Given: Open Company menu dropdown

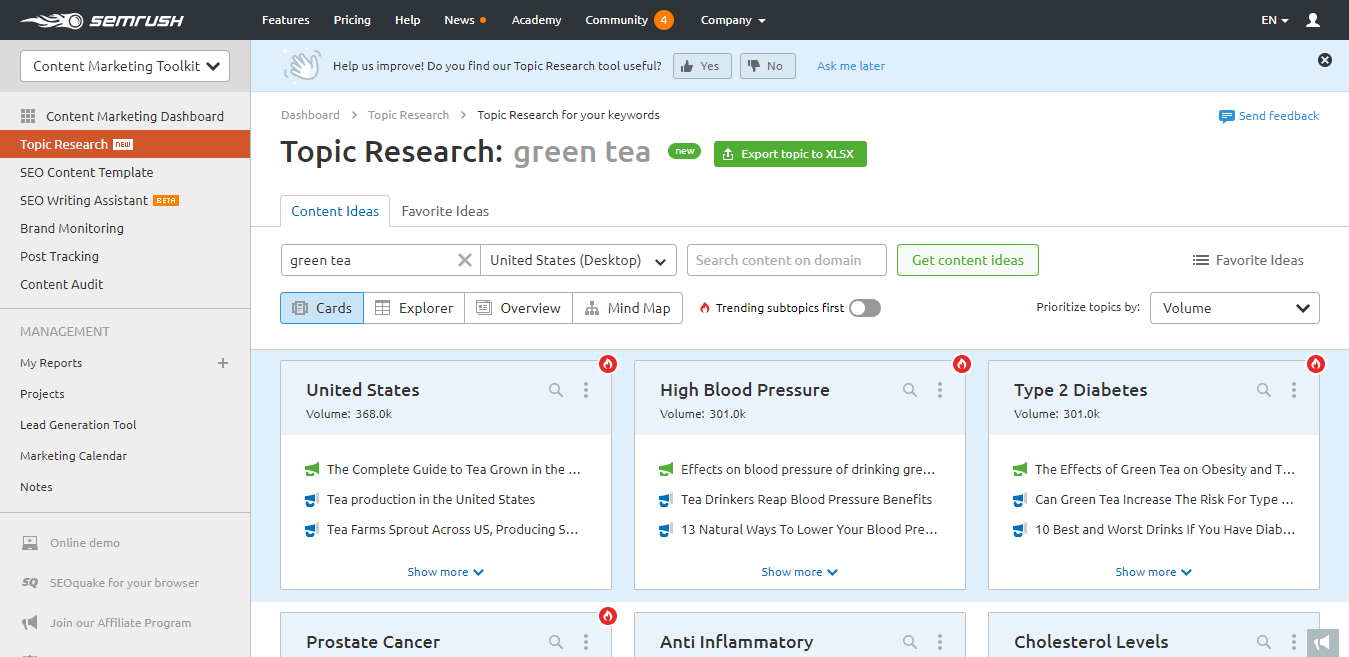Looking at the screenshot, I should pos(733,20).
